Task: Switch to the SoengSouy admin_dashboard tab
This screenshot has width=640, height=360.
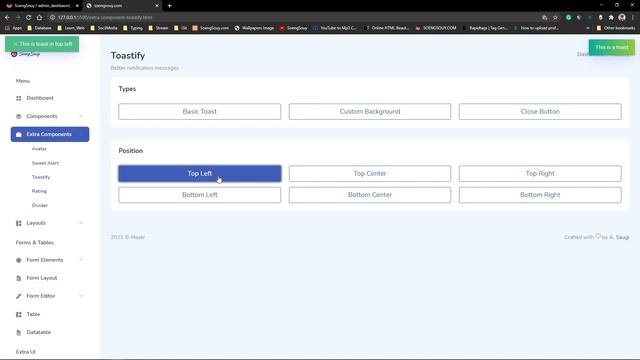Action: pyautogui.click(x=41, y=6)
